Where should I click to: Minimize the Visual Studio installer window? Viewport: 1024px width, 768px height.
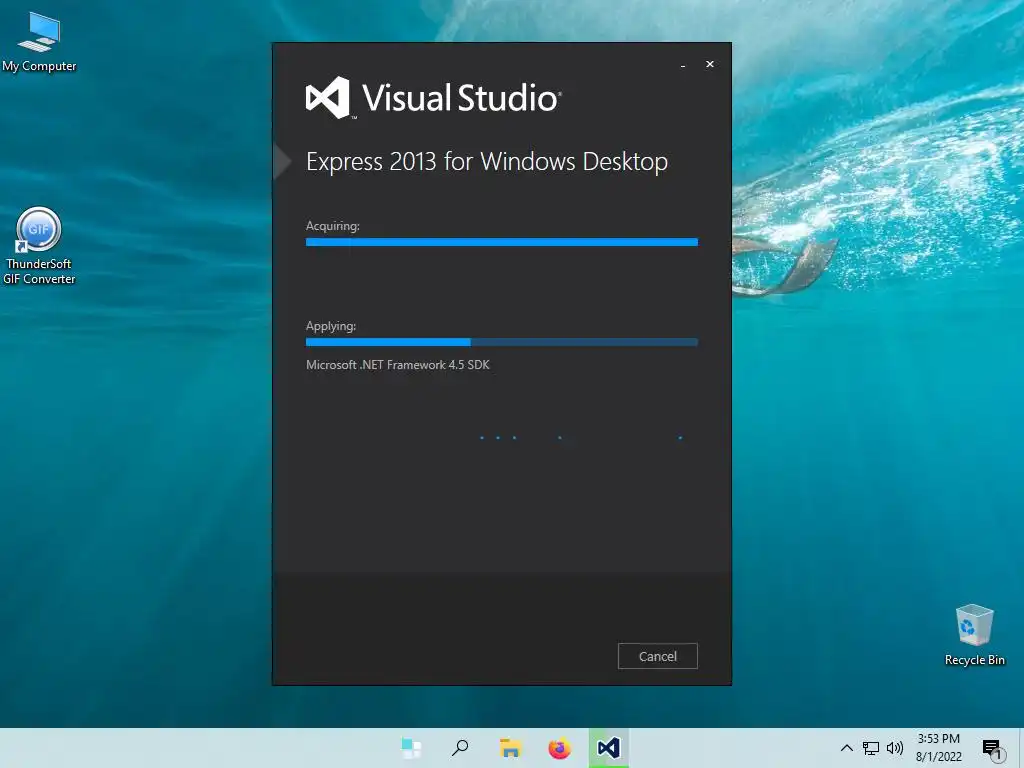click(683, 66)
